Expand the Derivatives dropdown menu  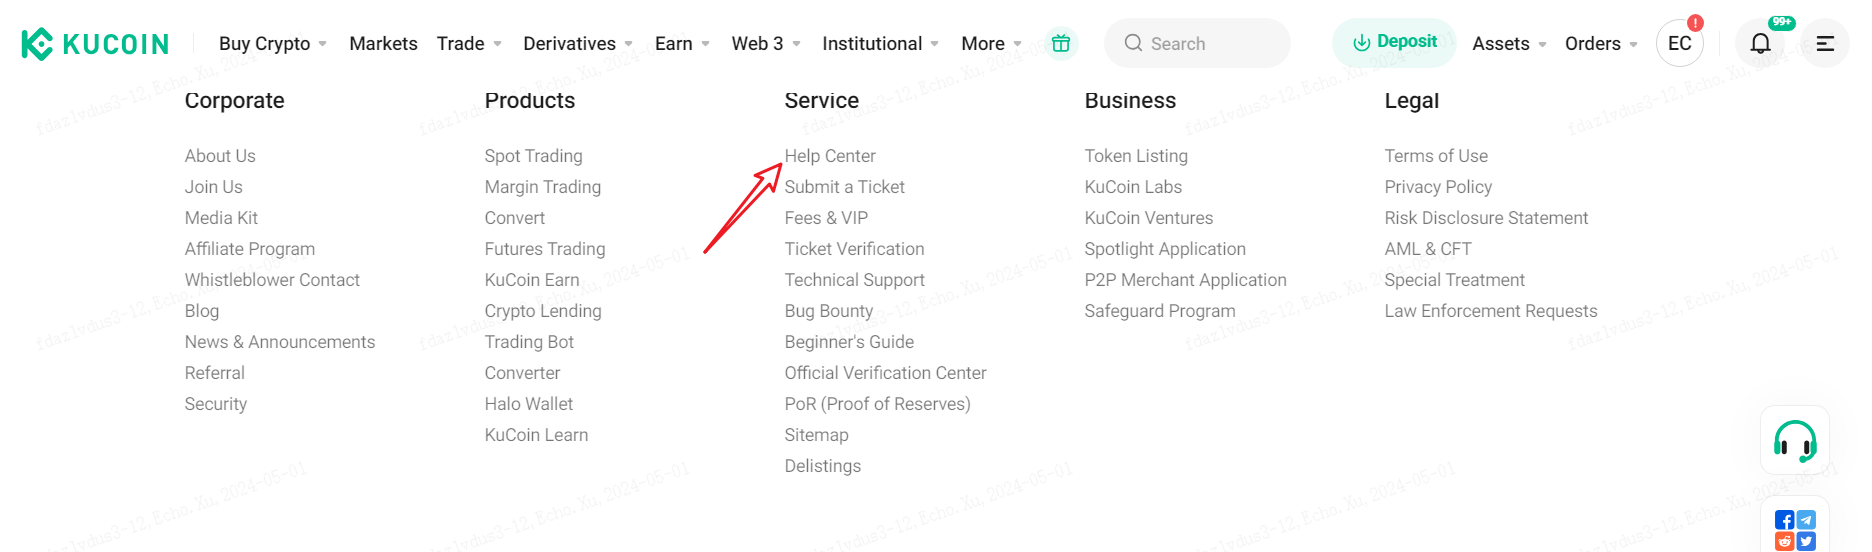click(x=578, y=43)
